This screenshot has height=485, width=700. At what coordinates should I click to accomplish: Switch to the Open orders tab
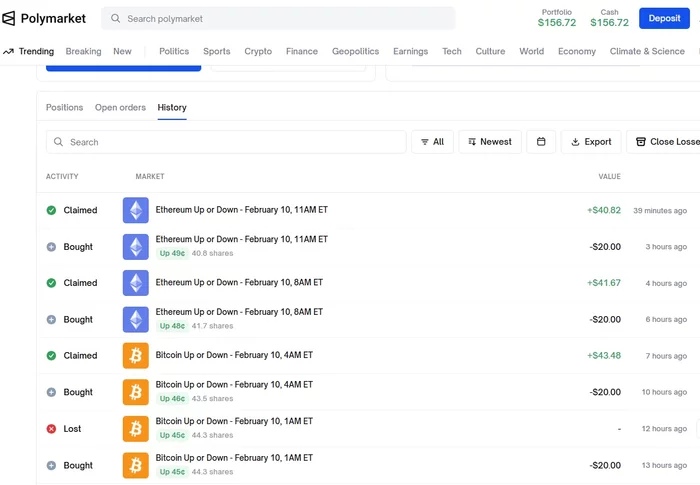(x=120, y=108)
